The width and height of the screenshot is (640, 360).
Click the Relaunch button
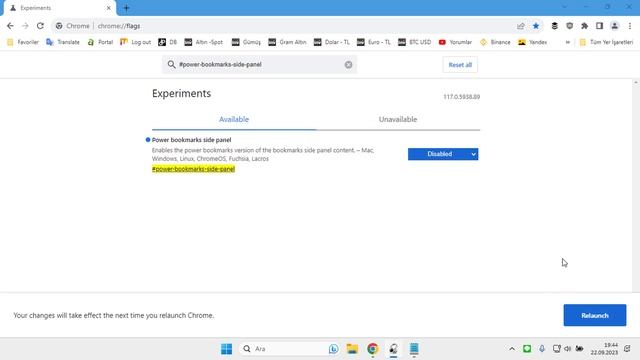pyautogui.click(x=595, y=315)
